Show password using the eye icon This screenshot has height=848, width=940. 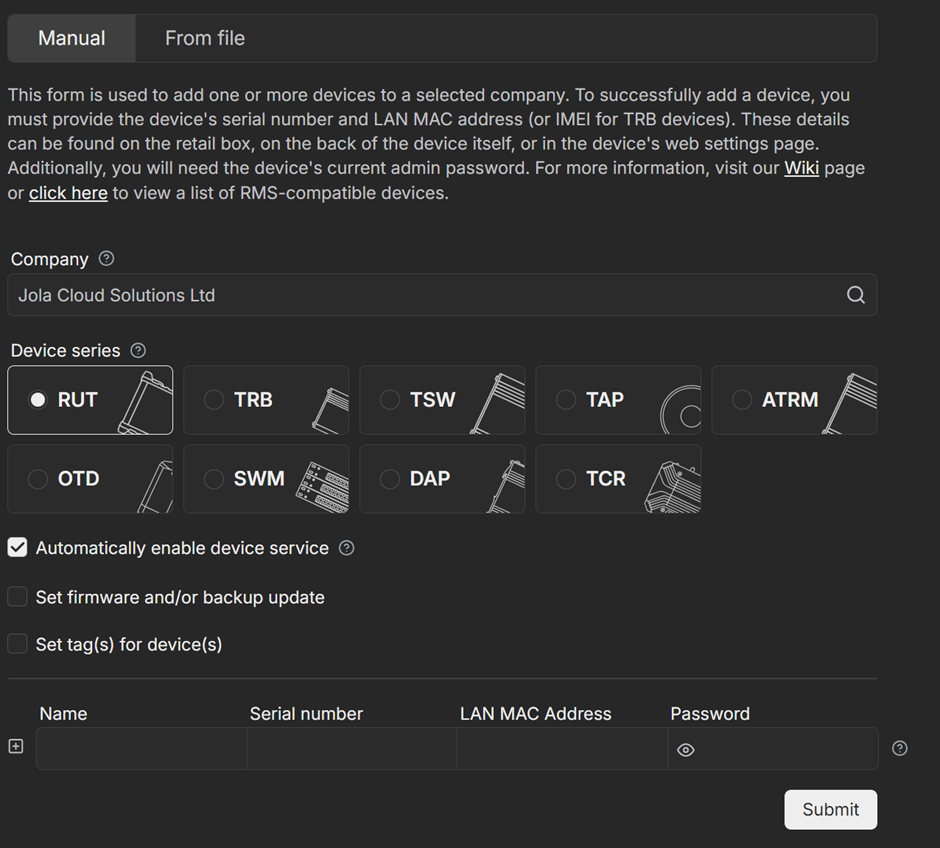coord(686,750)
